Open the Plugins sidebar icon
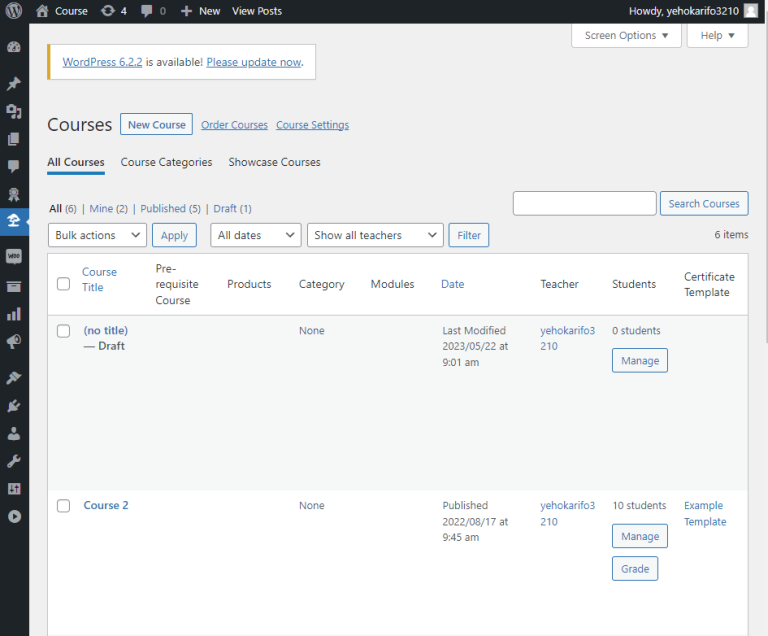Screen dimensions: 768x636 [x=14, y=406]
